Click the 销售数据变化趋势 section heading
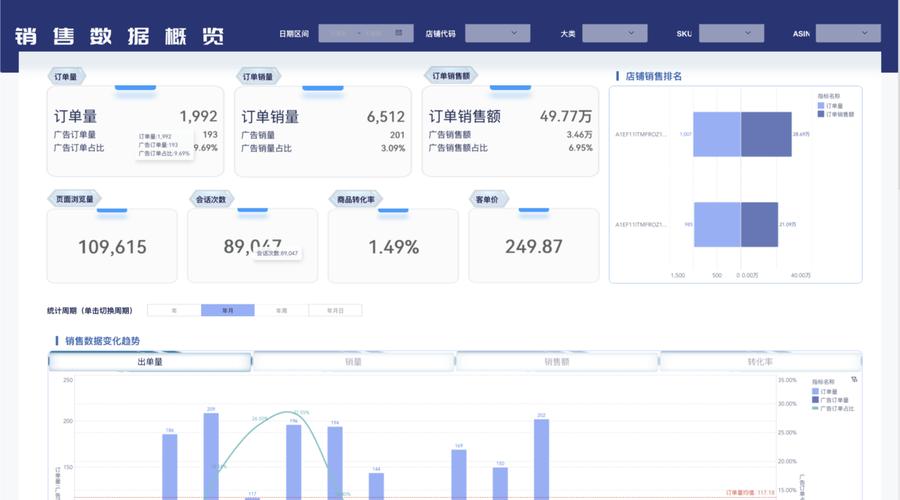The height and width of the screenshot is (500, 900). [x=102, y=340]
